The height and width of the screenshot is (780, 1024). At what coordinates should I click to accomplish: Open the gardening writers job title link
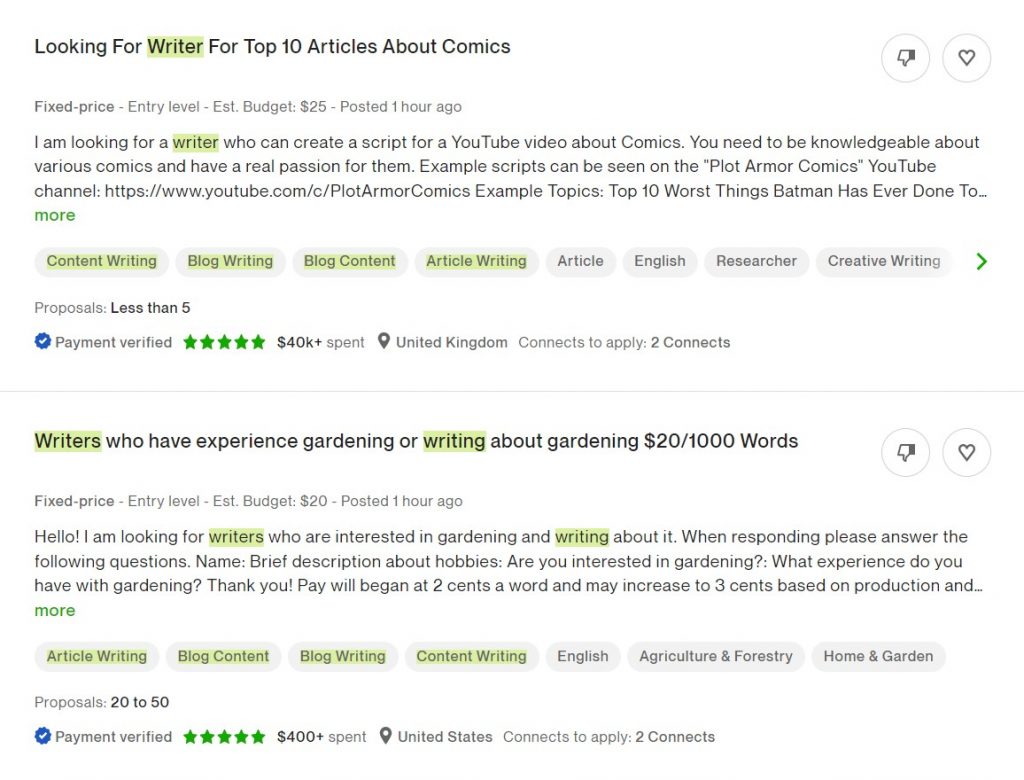[416, 441]
